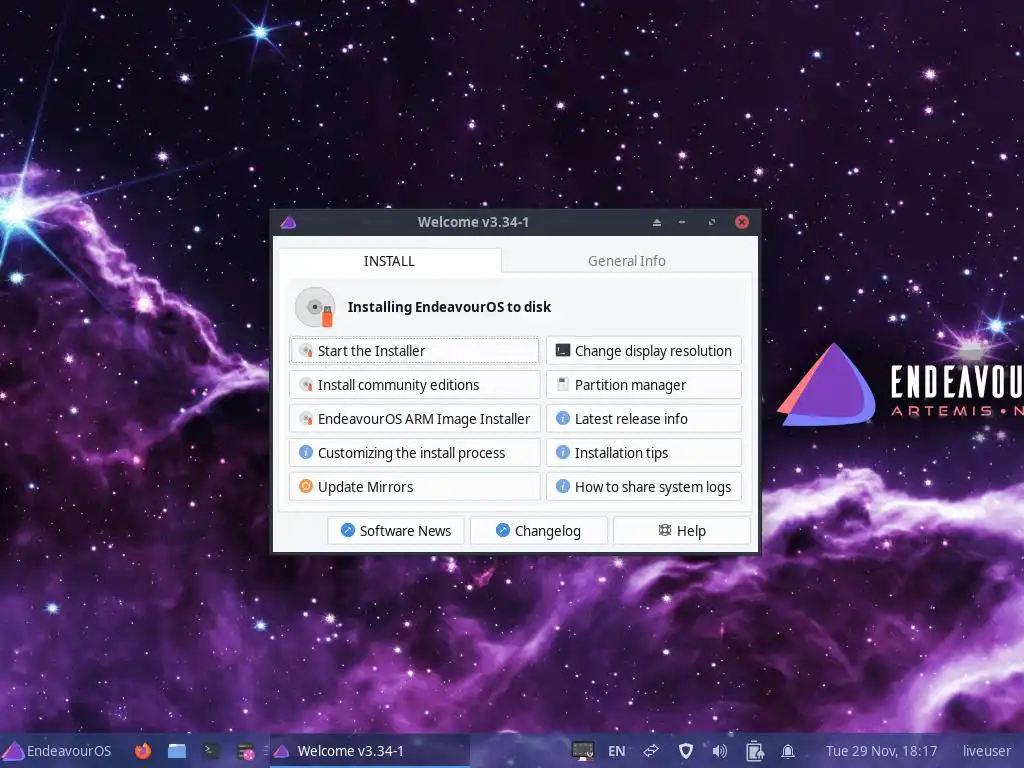
Task: Click Update Mirrors
Action: click(x=415, y=487)
